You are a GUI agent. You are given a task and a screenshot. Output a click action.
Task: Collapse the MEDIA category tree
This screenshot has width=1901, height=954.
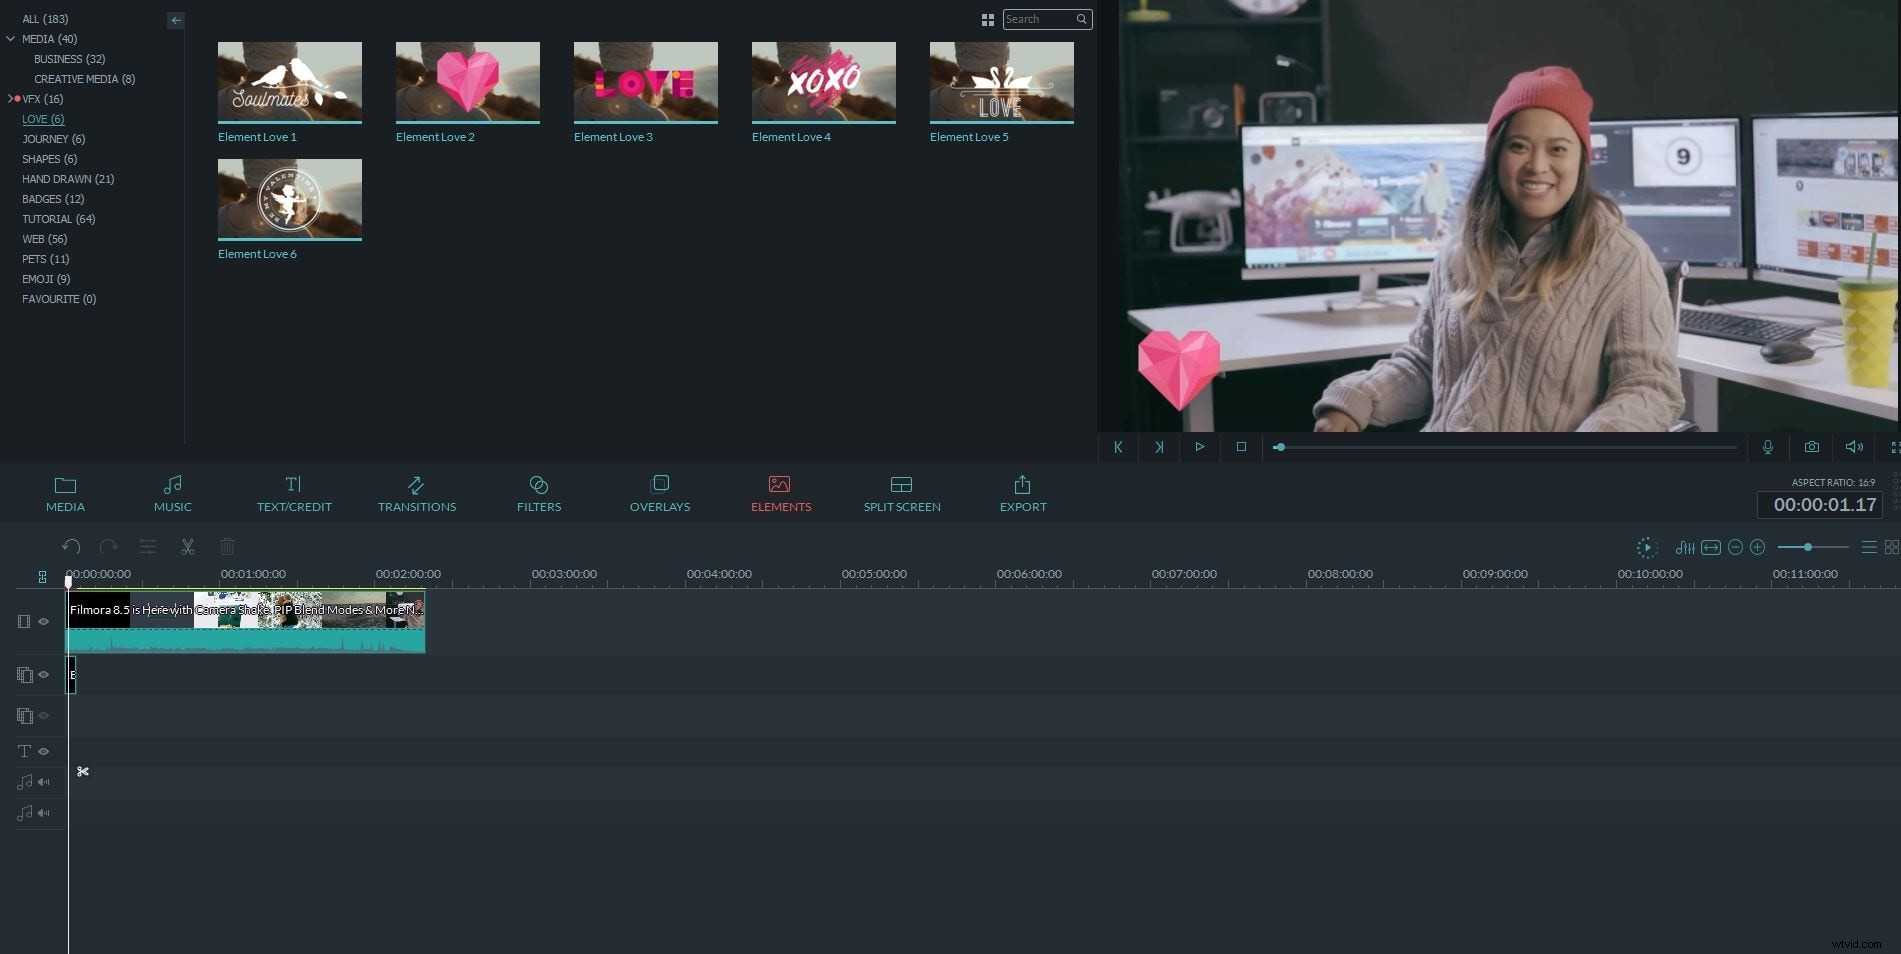click(11, 39)
